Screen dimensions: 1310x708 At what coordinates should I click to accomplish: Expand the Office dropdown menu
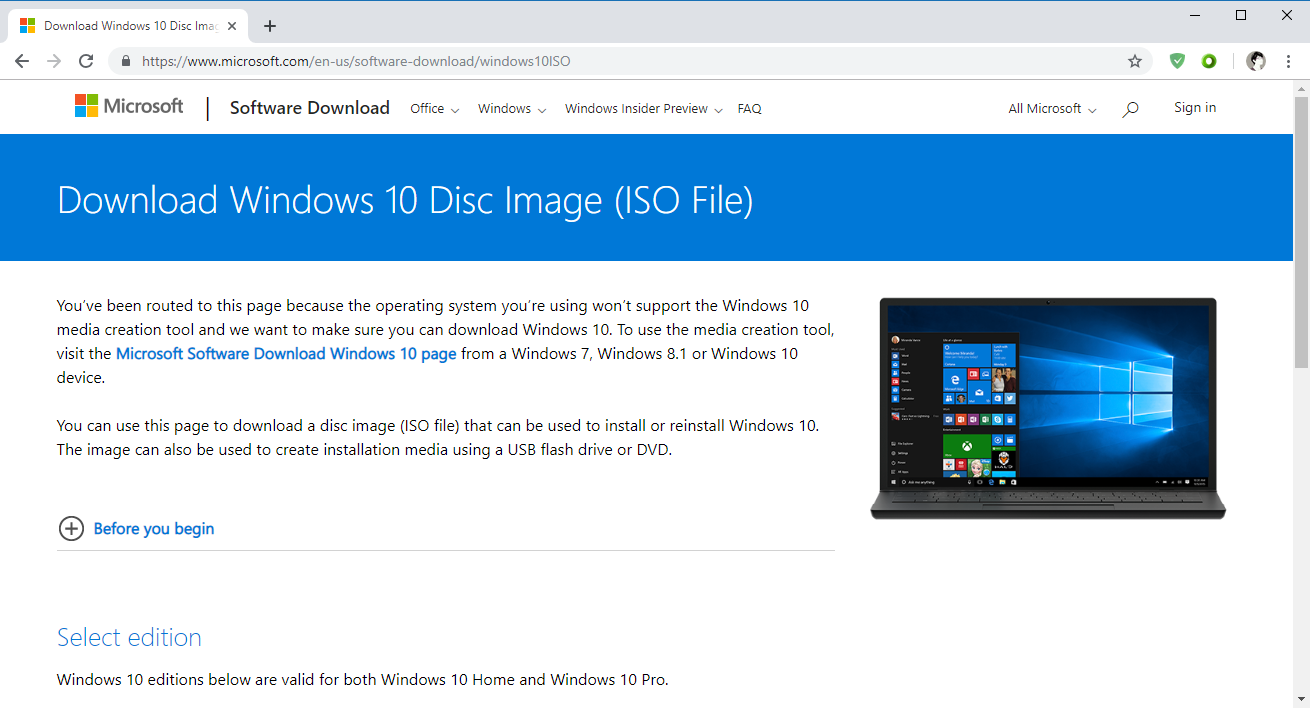(x=434, y=109)
